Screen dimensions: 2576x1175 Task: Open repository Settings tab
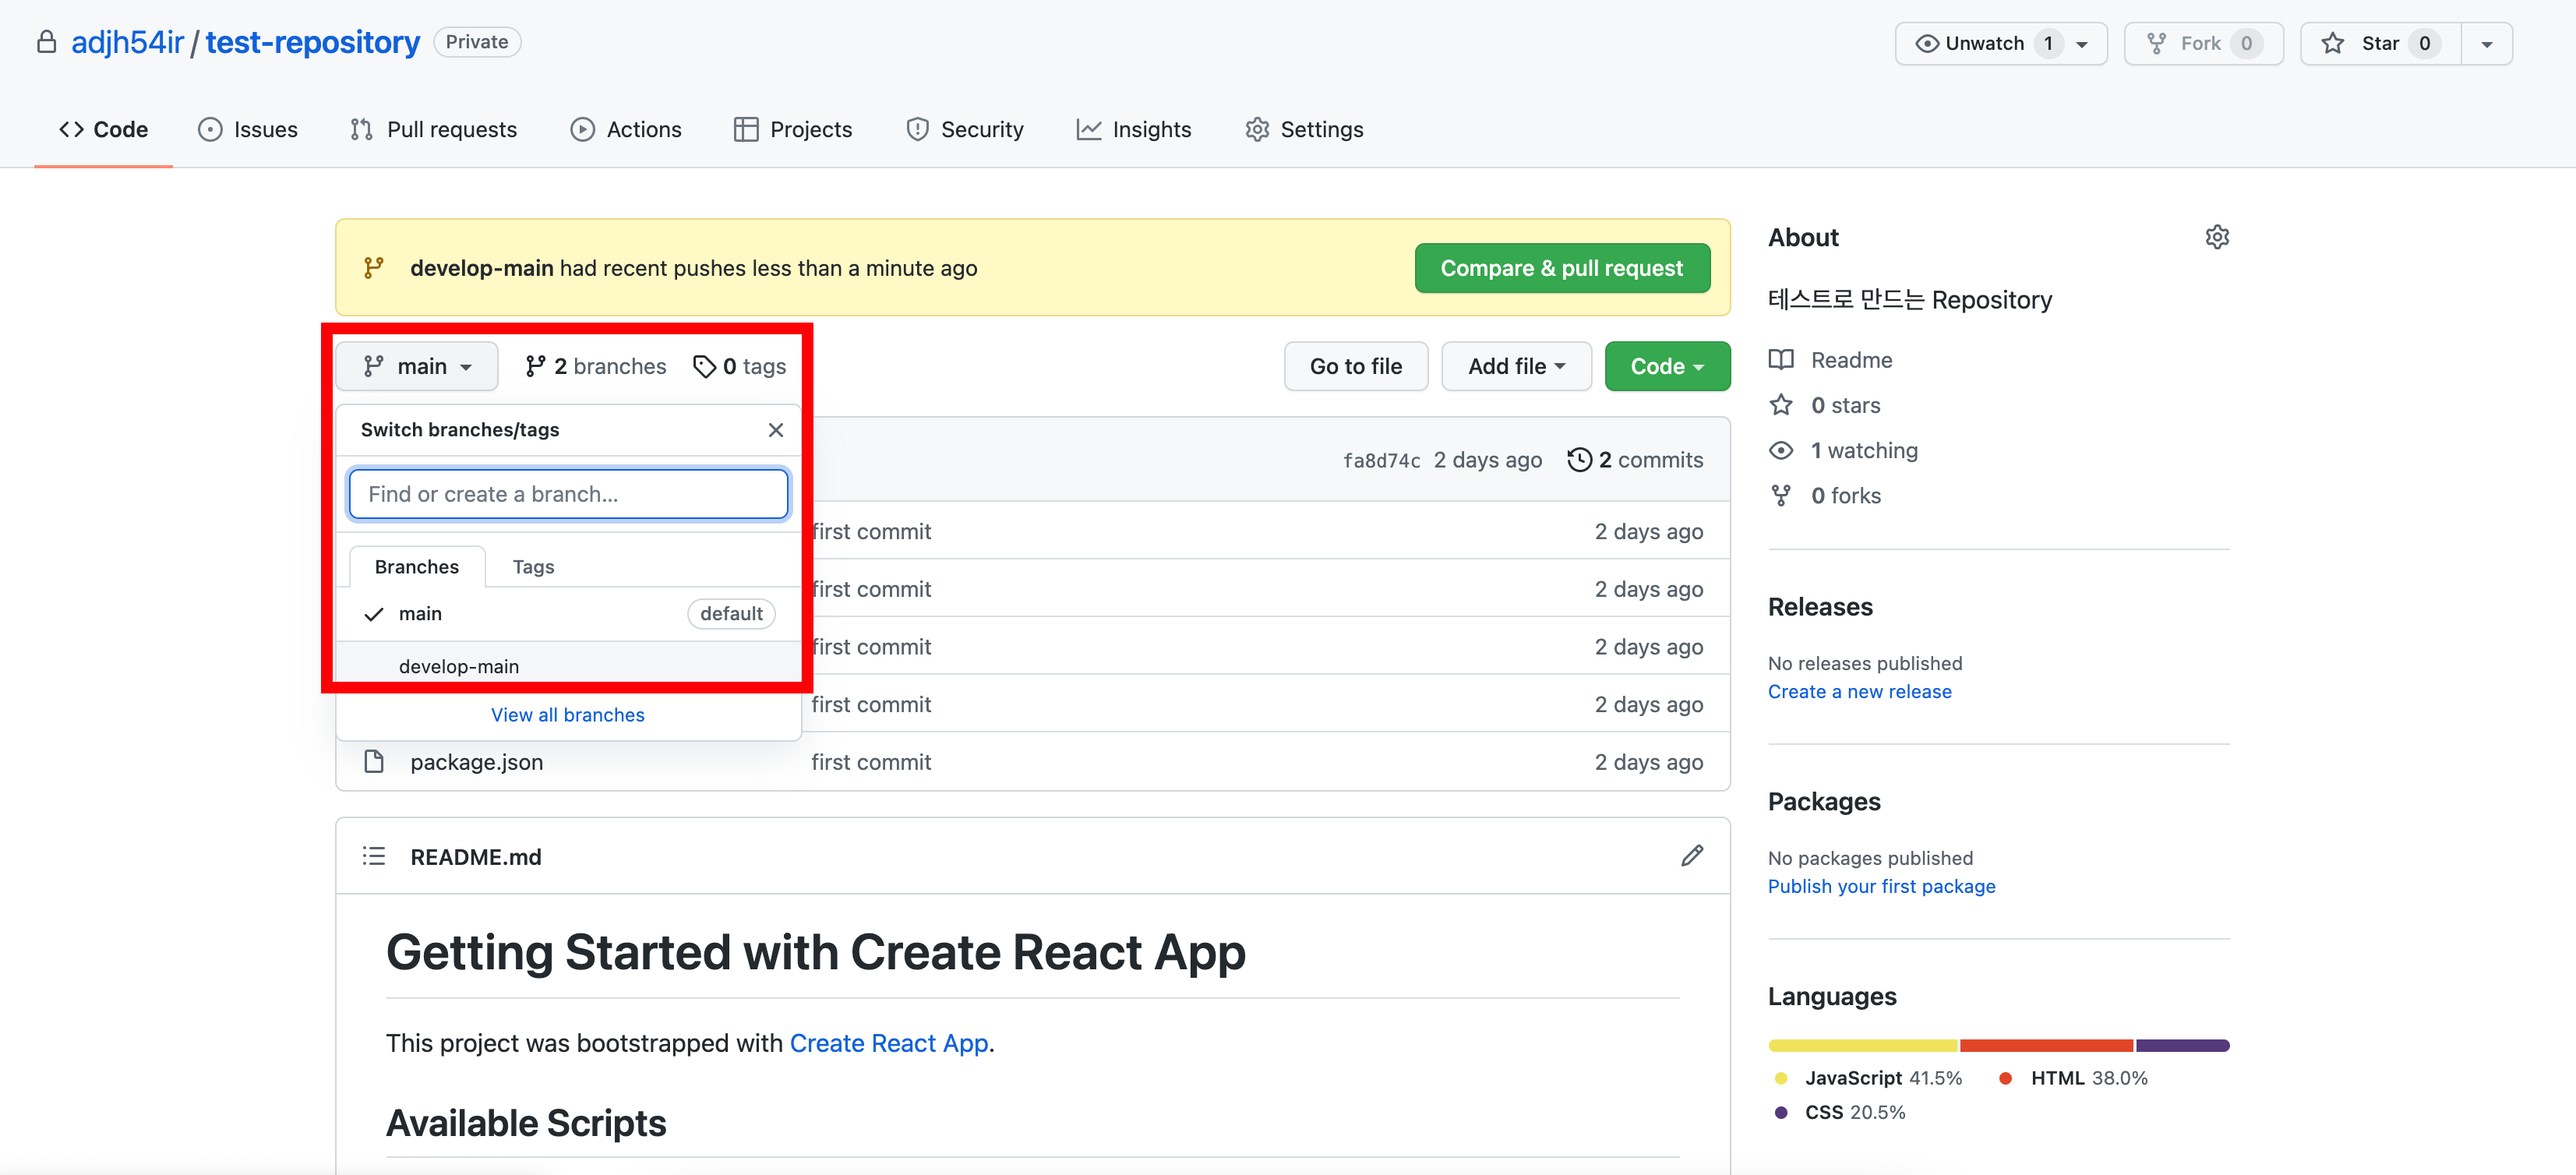tap(1304, 129)
